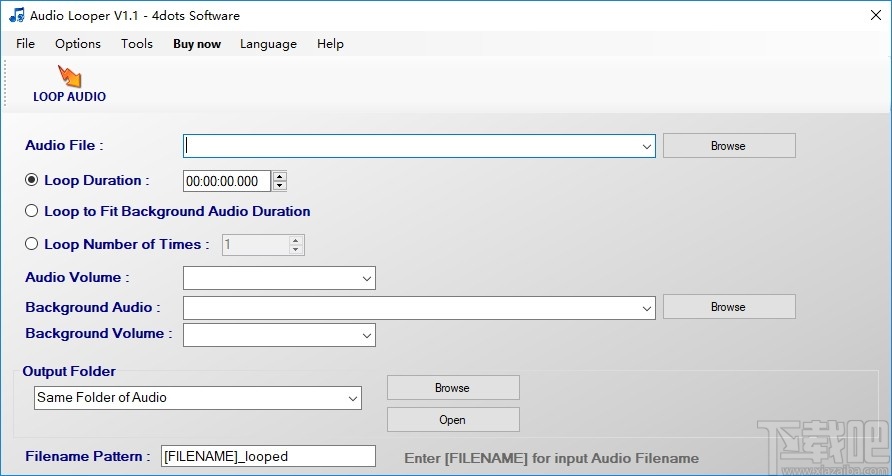Image resolution: width=892 pixels, height=476 pixels.
Task: Click the 'Enter [FILENAME] for input Audio Filename' hint
Action: (x=551, y=458)
